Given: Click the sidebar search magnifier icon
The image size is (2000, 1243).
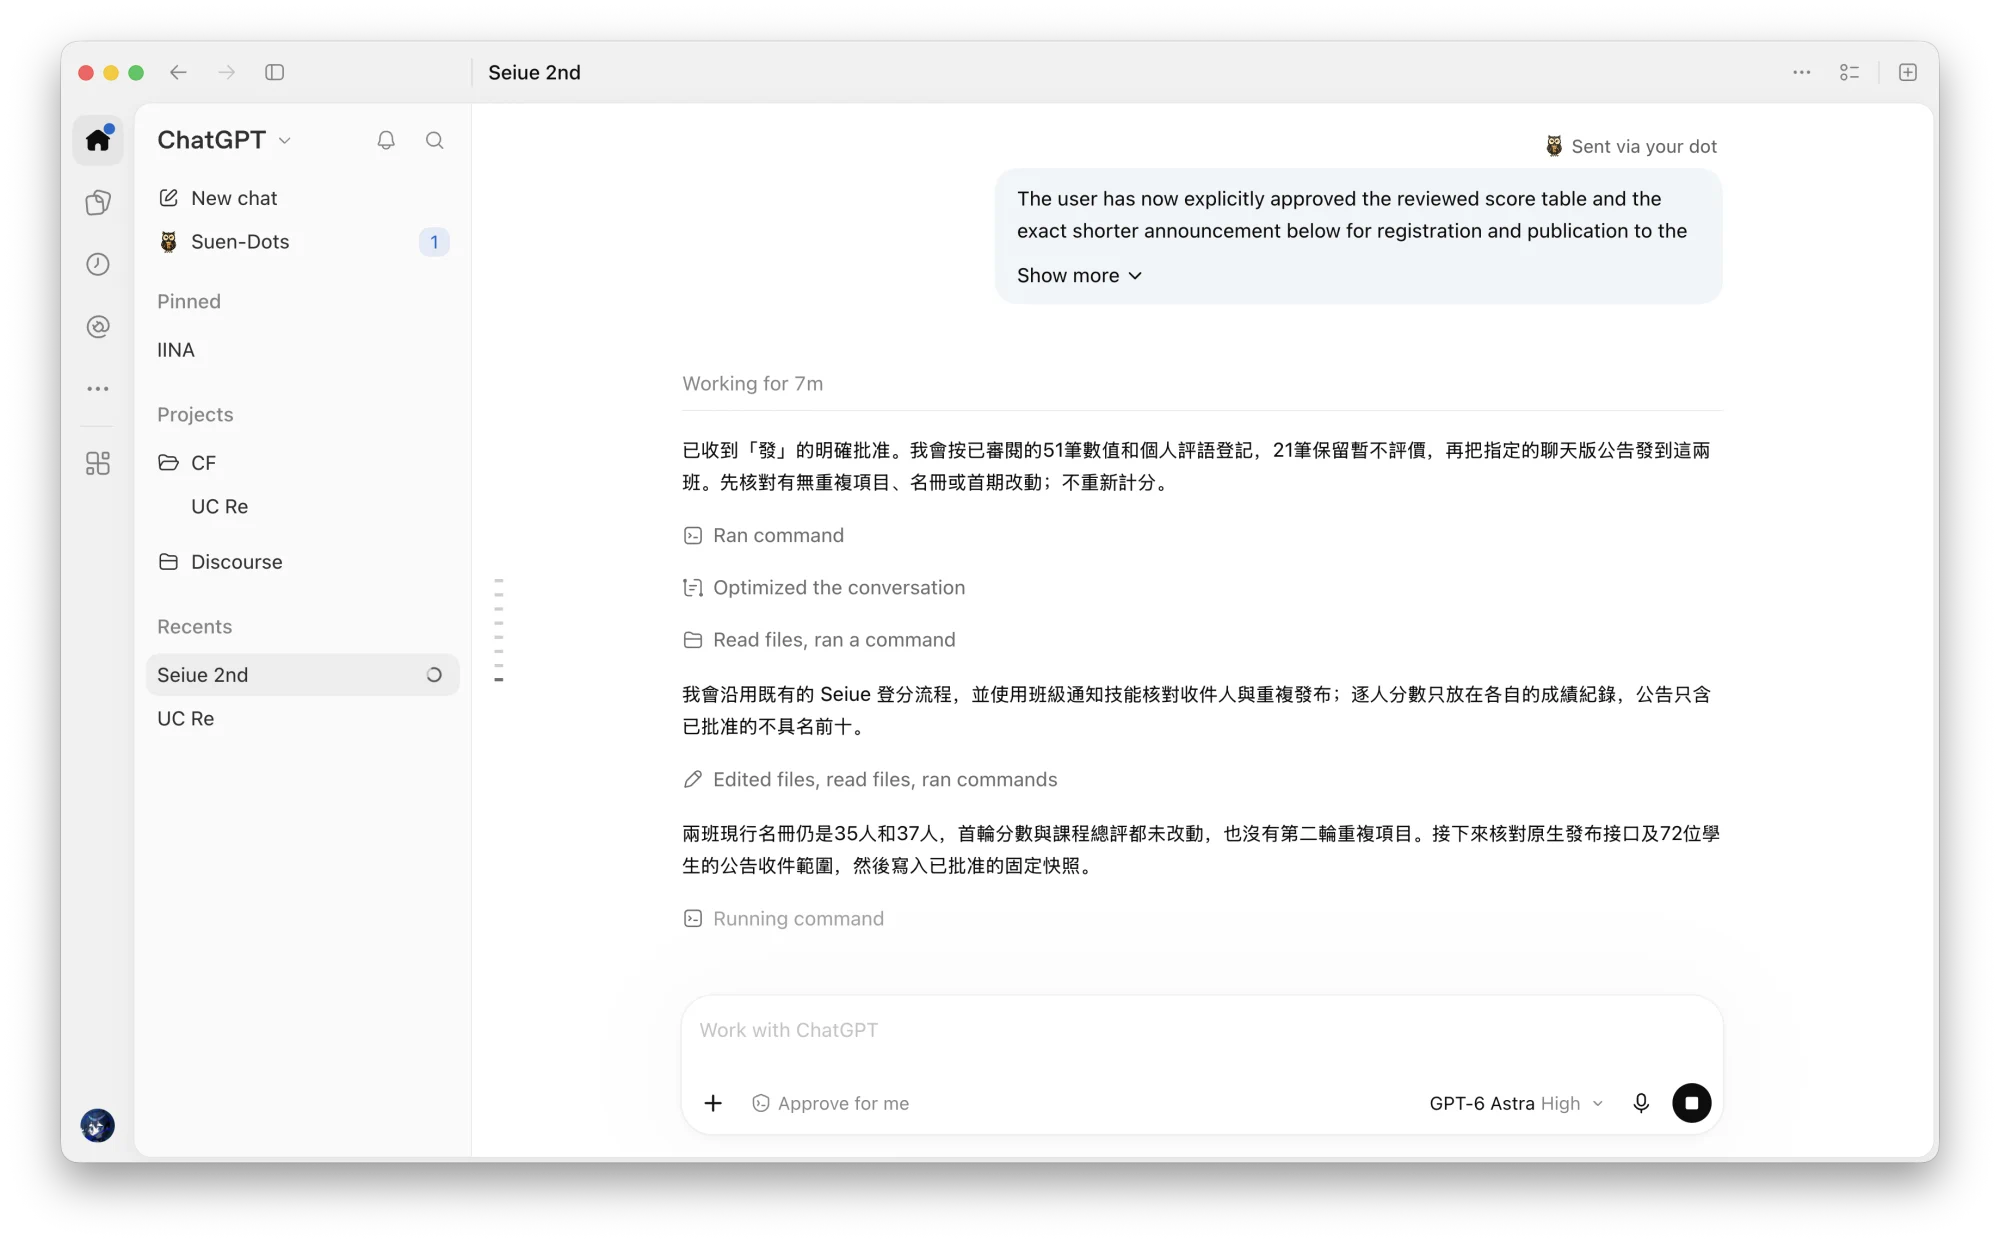Looking at the screenshot, I should (434, 140).
